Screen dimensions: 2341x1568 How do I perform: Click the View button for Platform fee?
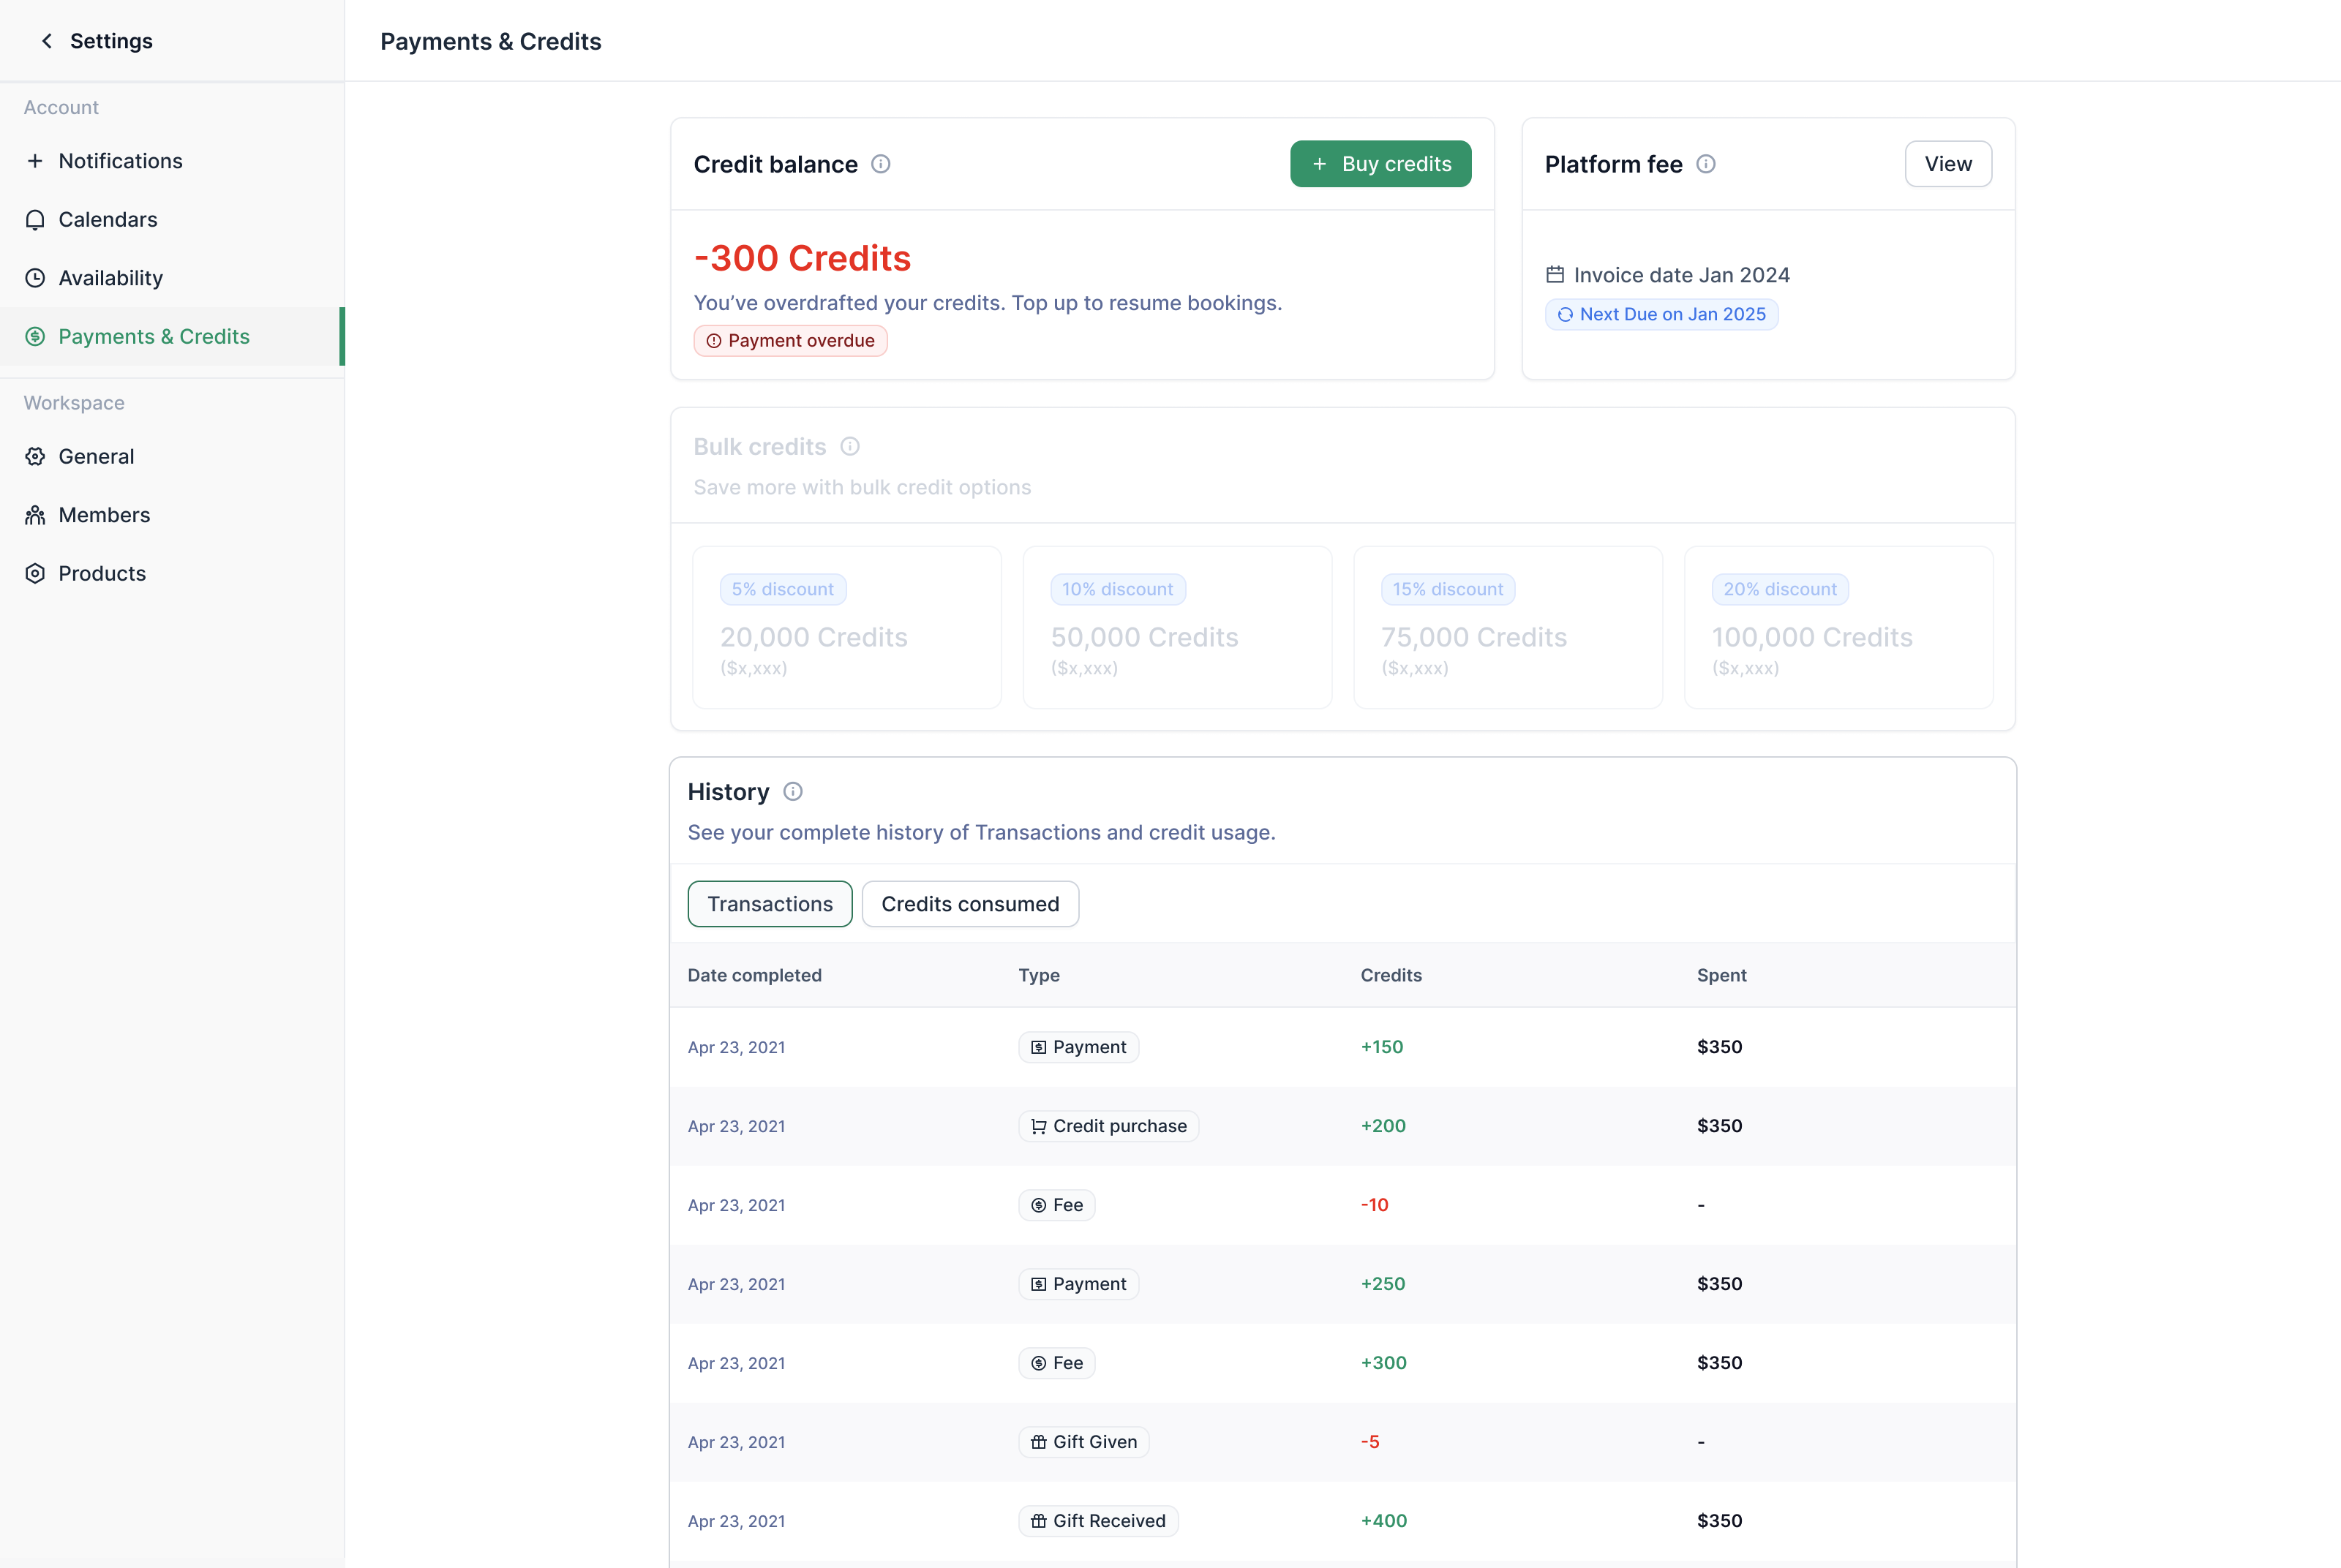pyautogui.click(x=1947, y=164)
